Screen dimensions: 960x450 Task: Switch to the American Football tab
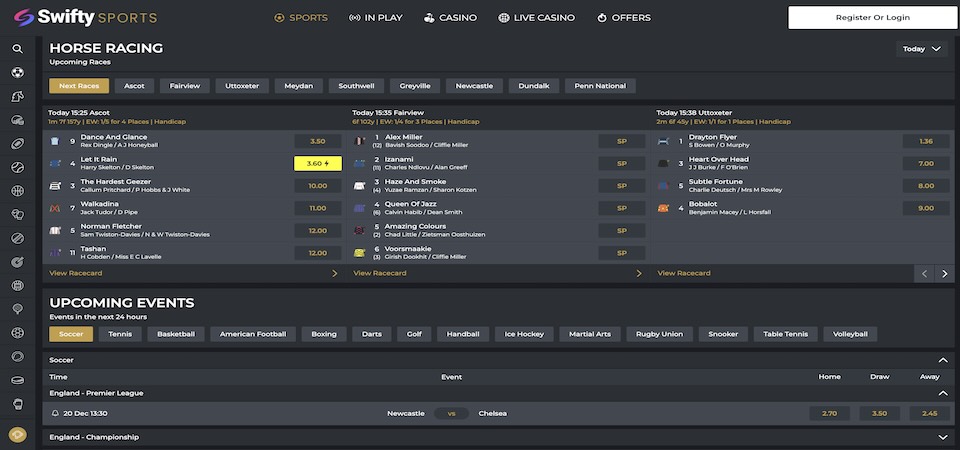pos(253,334)
